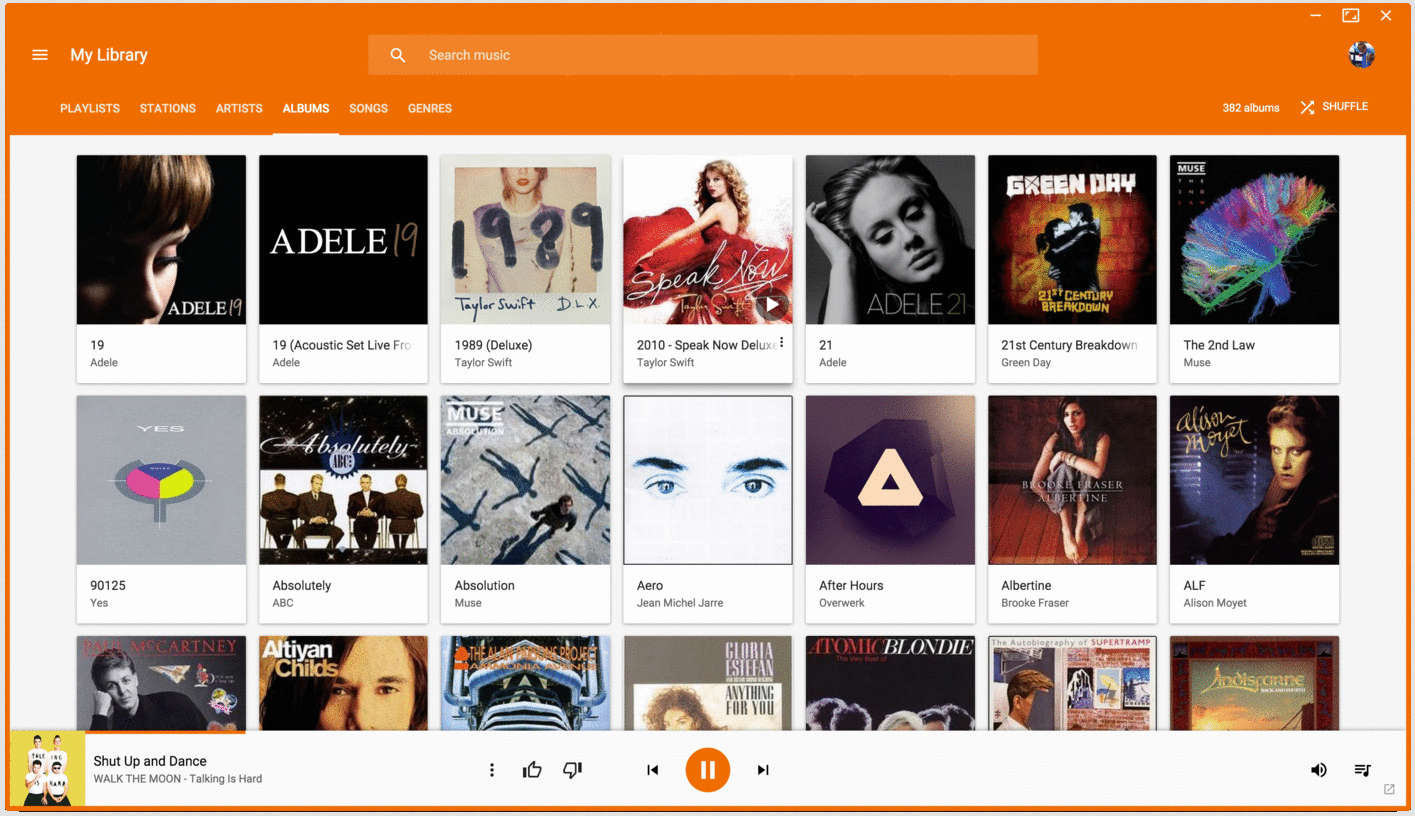Click the volume speaker icon
Viewport: 1415px width, 816px height.
[1319, 770]
